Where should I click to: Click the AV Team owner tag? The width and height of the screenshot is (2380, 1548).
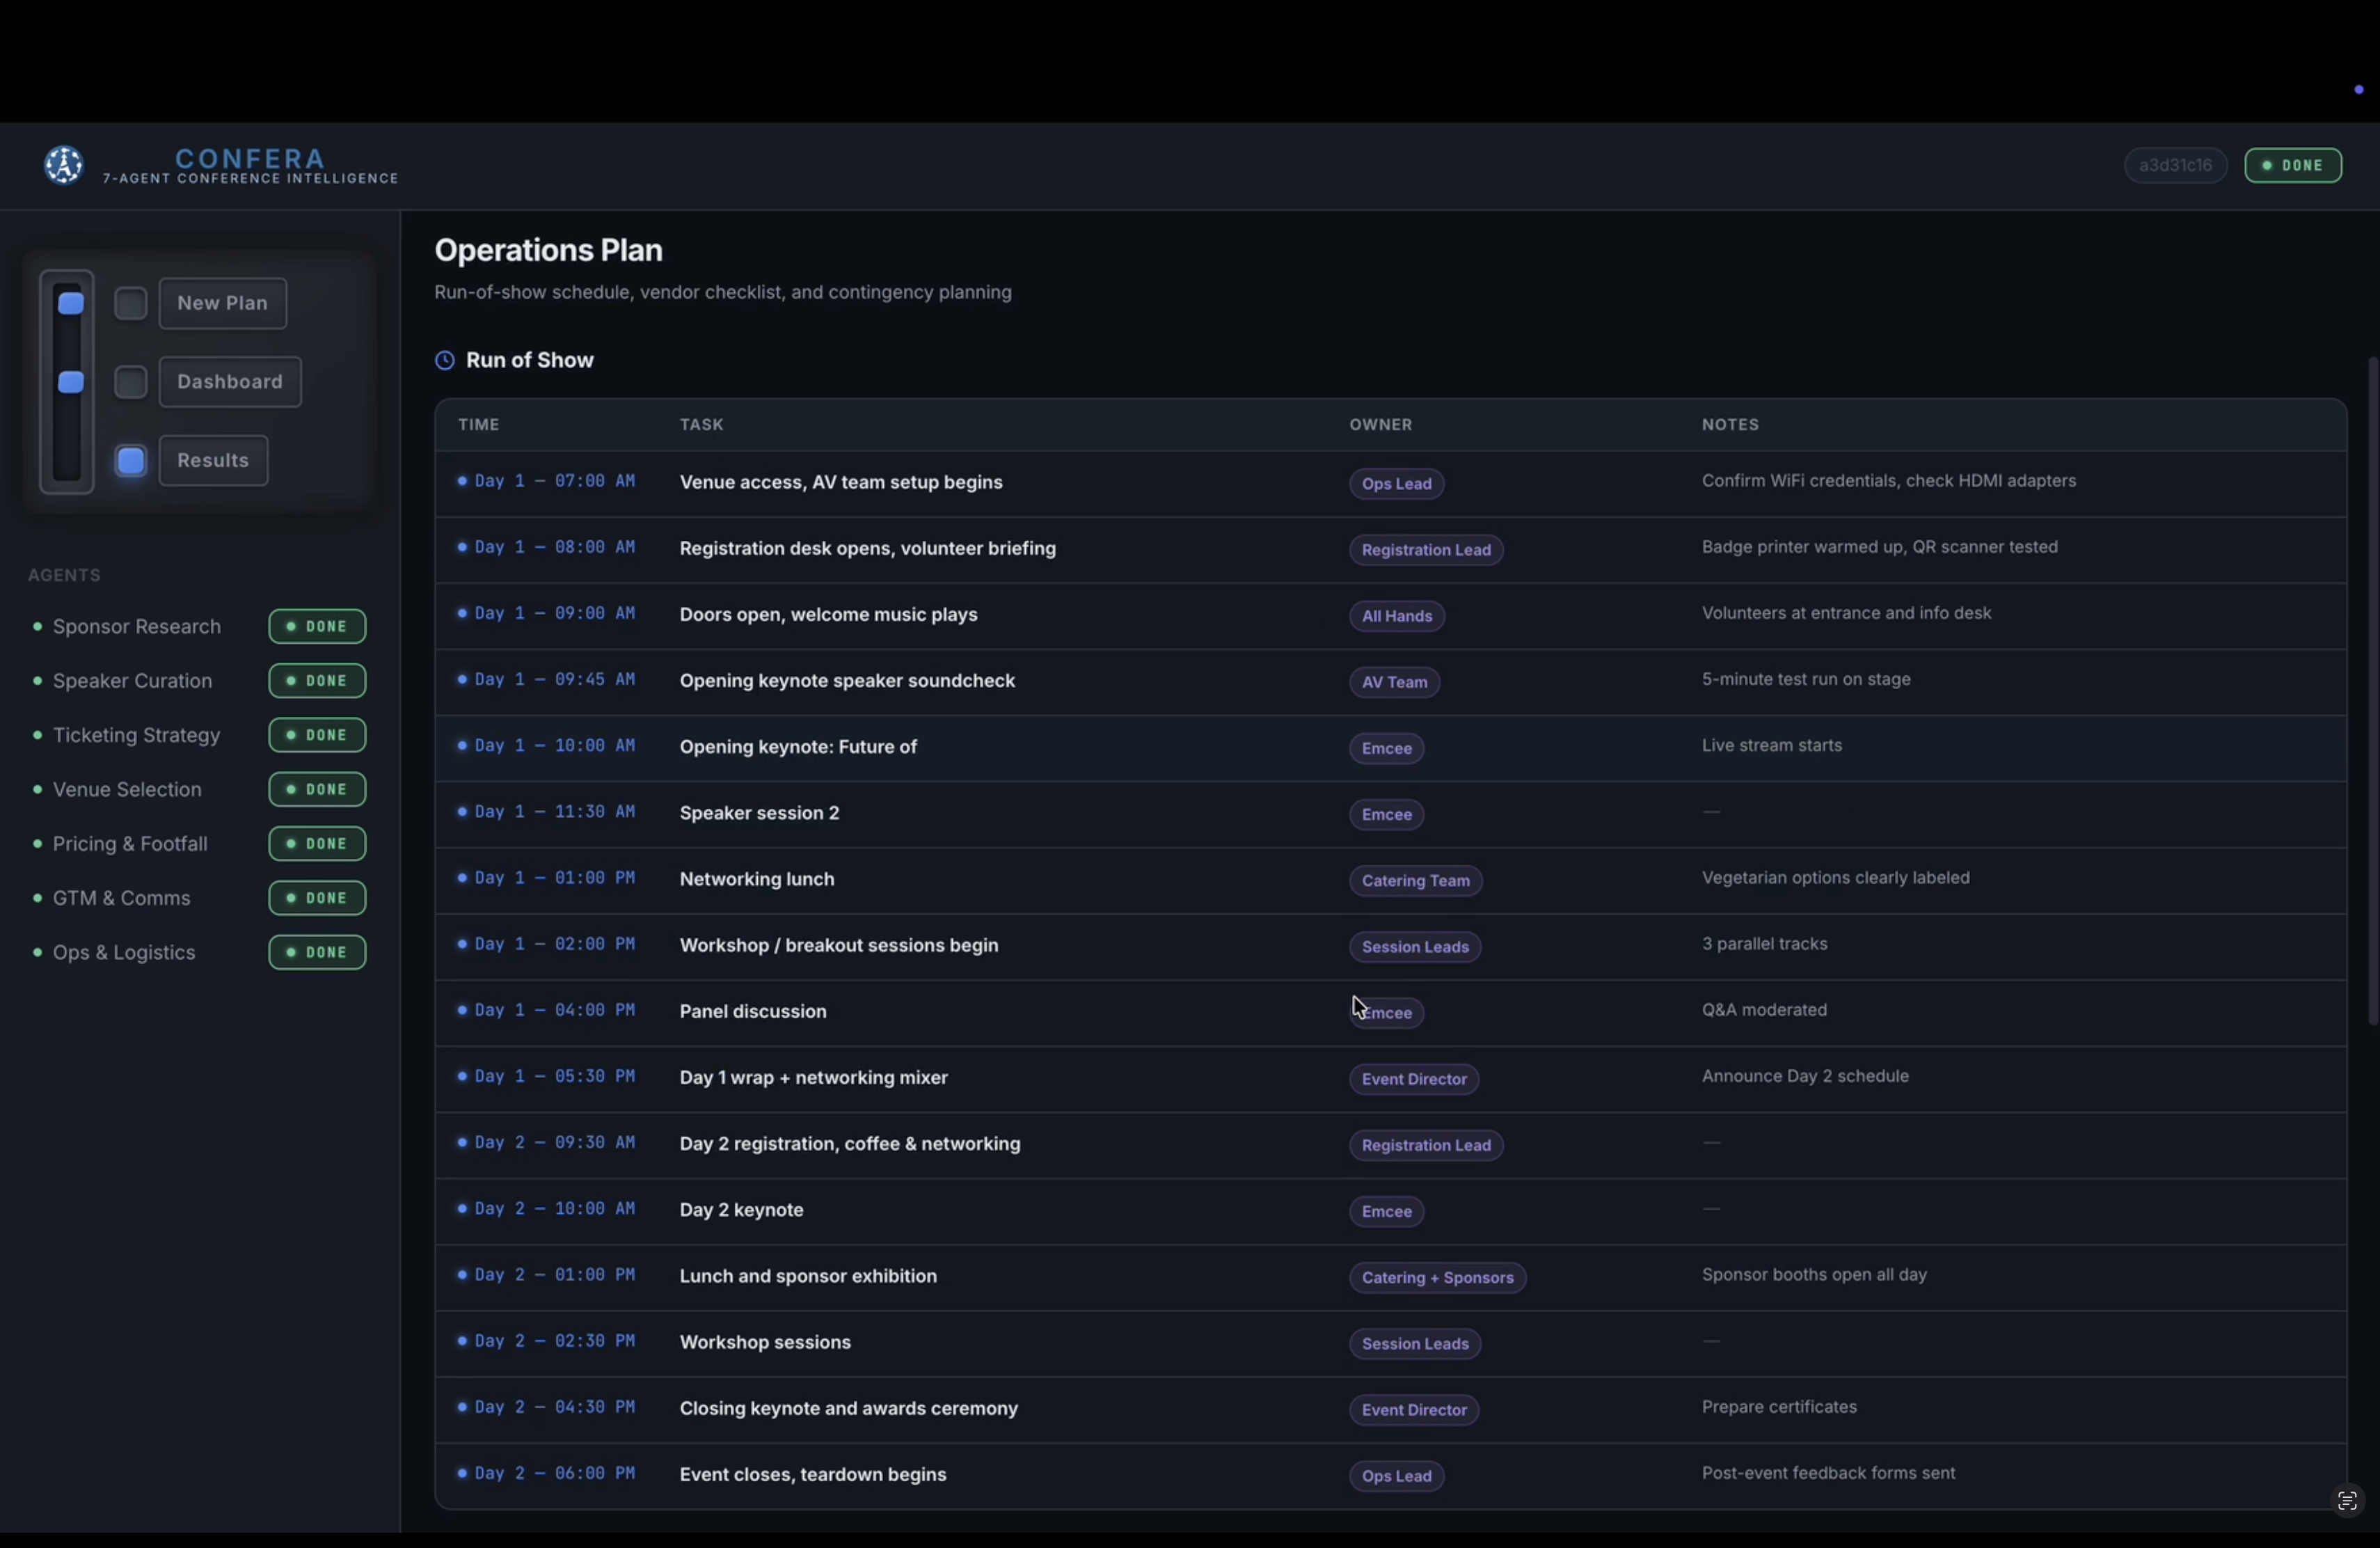[1395, 682]
